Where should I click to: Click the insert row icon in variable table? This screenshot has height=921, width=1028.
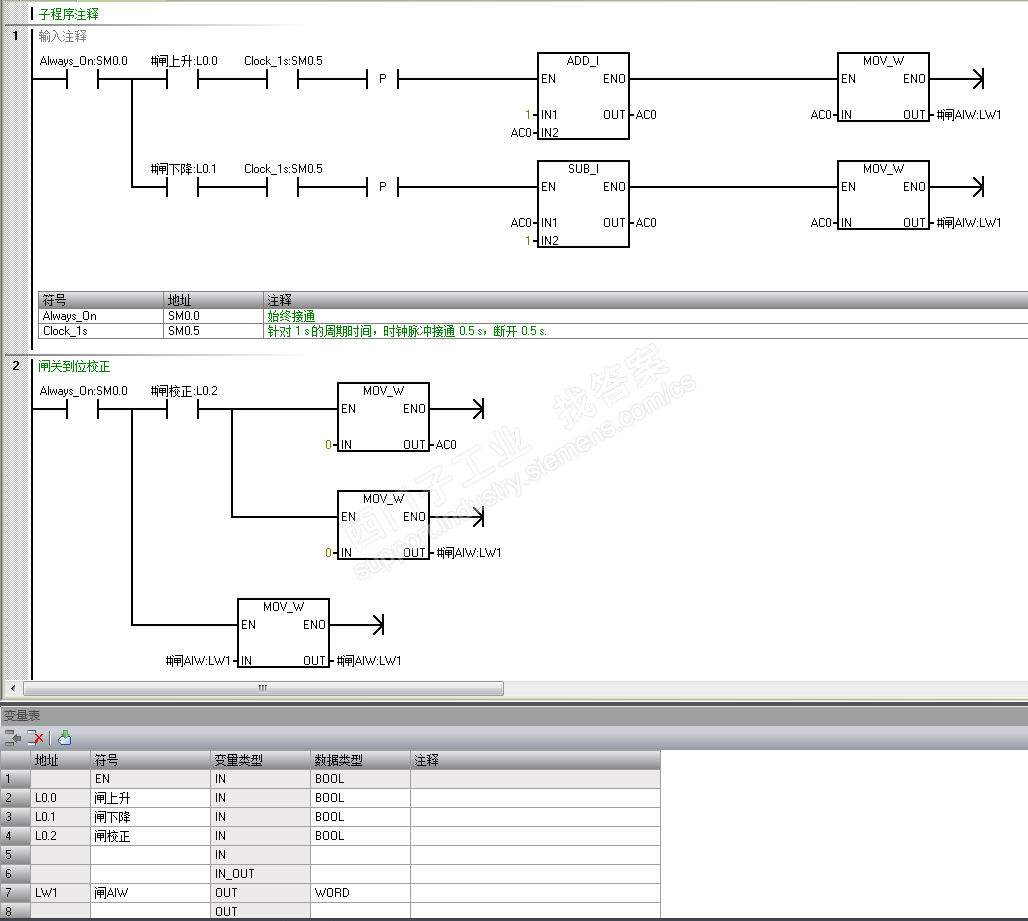(12, 738)
